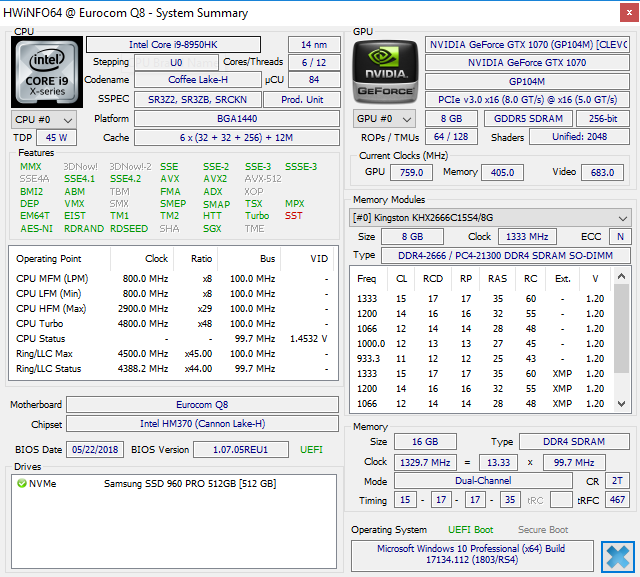Click the NVIDIA GeForce GTX 1070 (GP104M) top field
This screenshot has height=577, width=640.
pyautogui.click(x=527, y=44)
